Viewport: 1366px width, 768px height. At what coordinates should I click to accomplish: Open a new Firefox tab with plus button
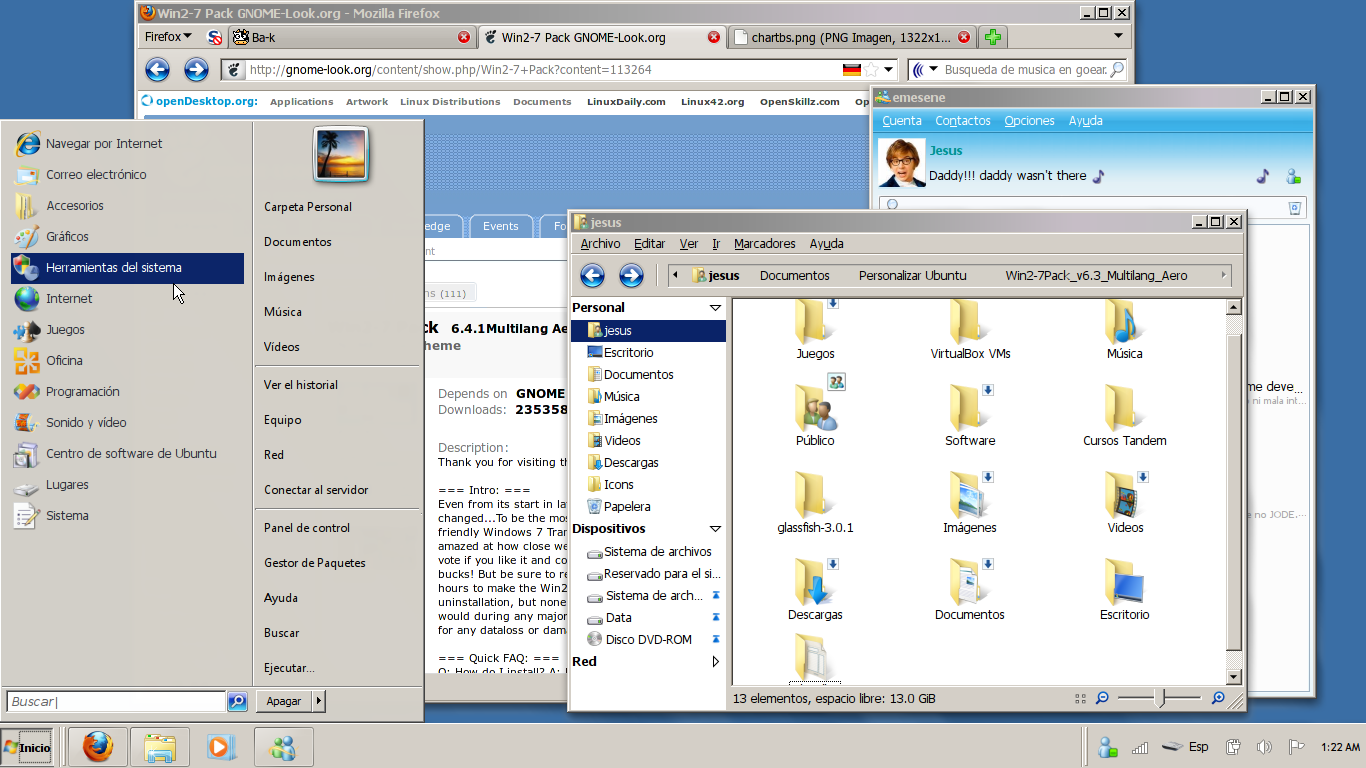click(992, 37)
